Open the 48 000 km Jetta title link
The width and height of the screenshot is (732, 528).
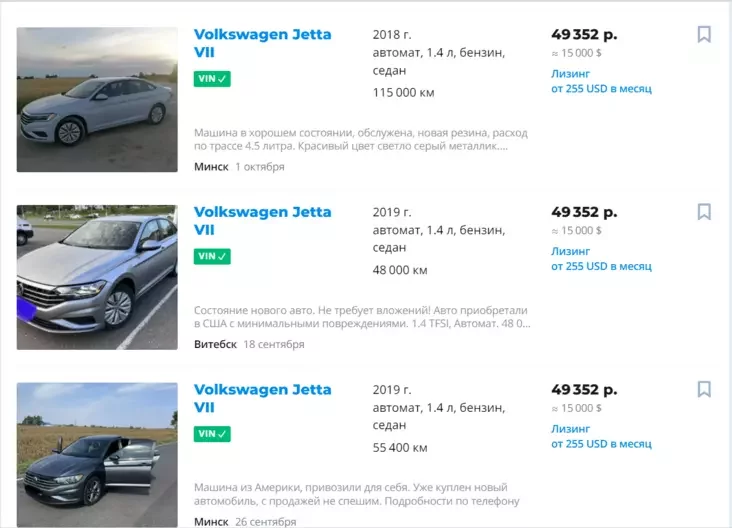pyautogui.click(x=262, y=221)
